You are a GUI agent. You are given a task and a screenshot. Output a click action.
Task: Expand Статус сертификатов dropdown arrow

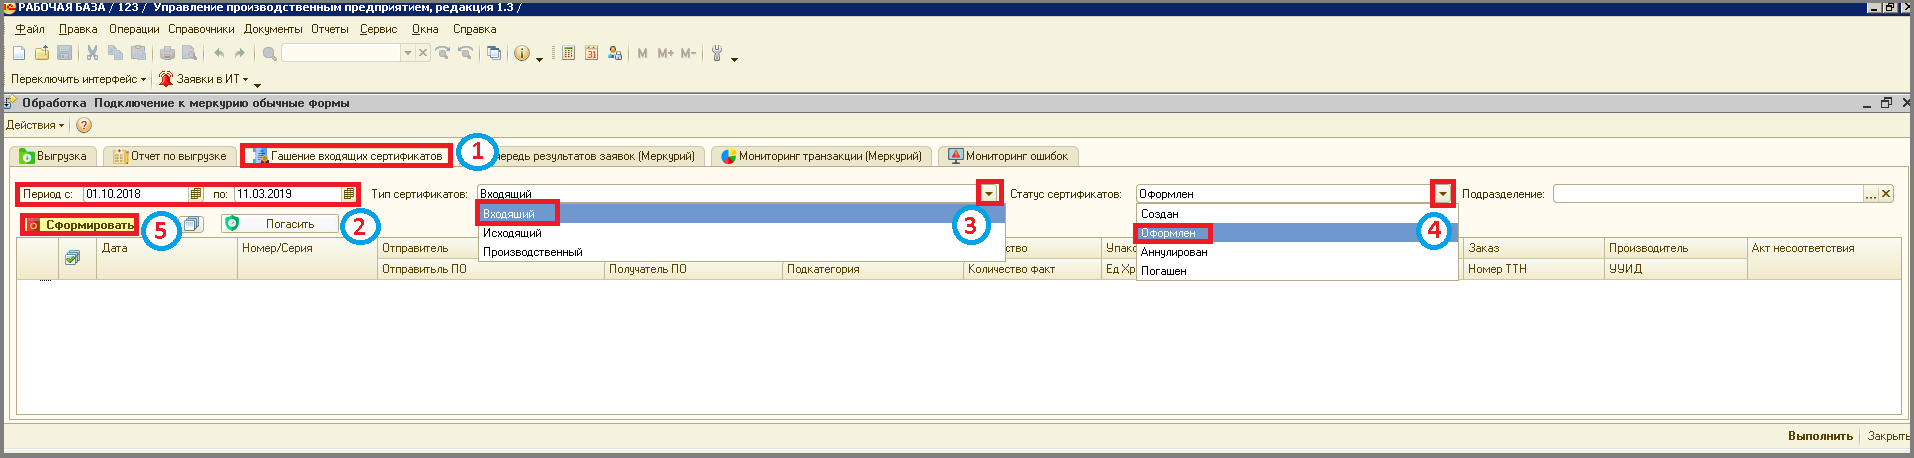[x=1443, y=194]
